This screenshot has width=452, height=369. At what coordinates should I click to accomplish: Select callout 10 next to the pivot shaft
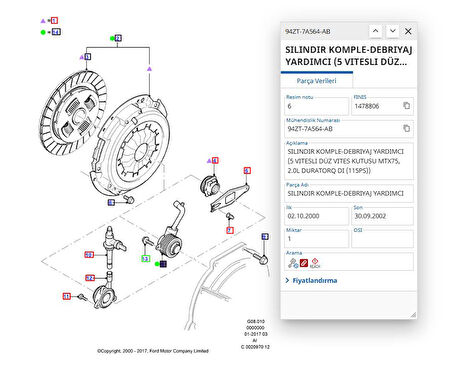89,255
